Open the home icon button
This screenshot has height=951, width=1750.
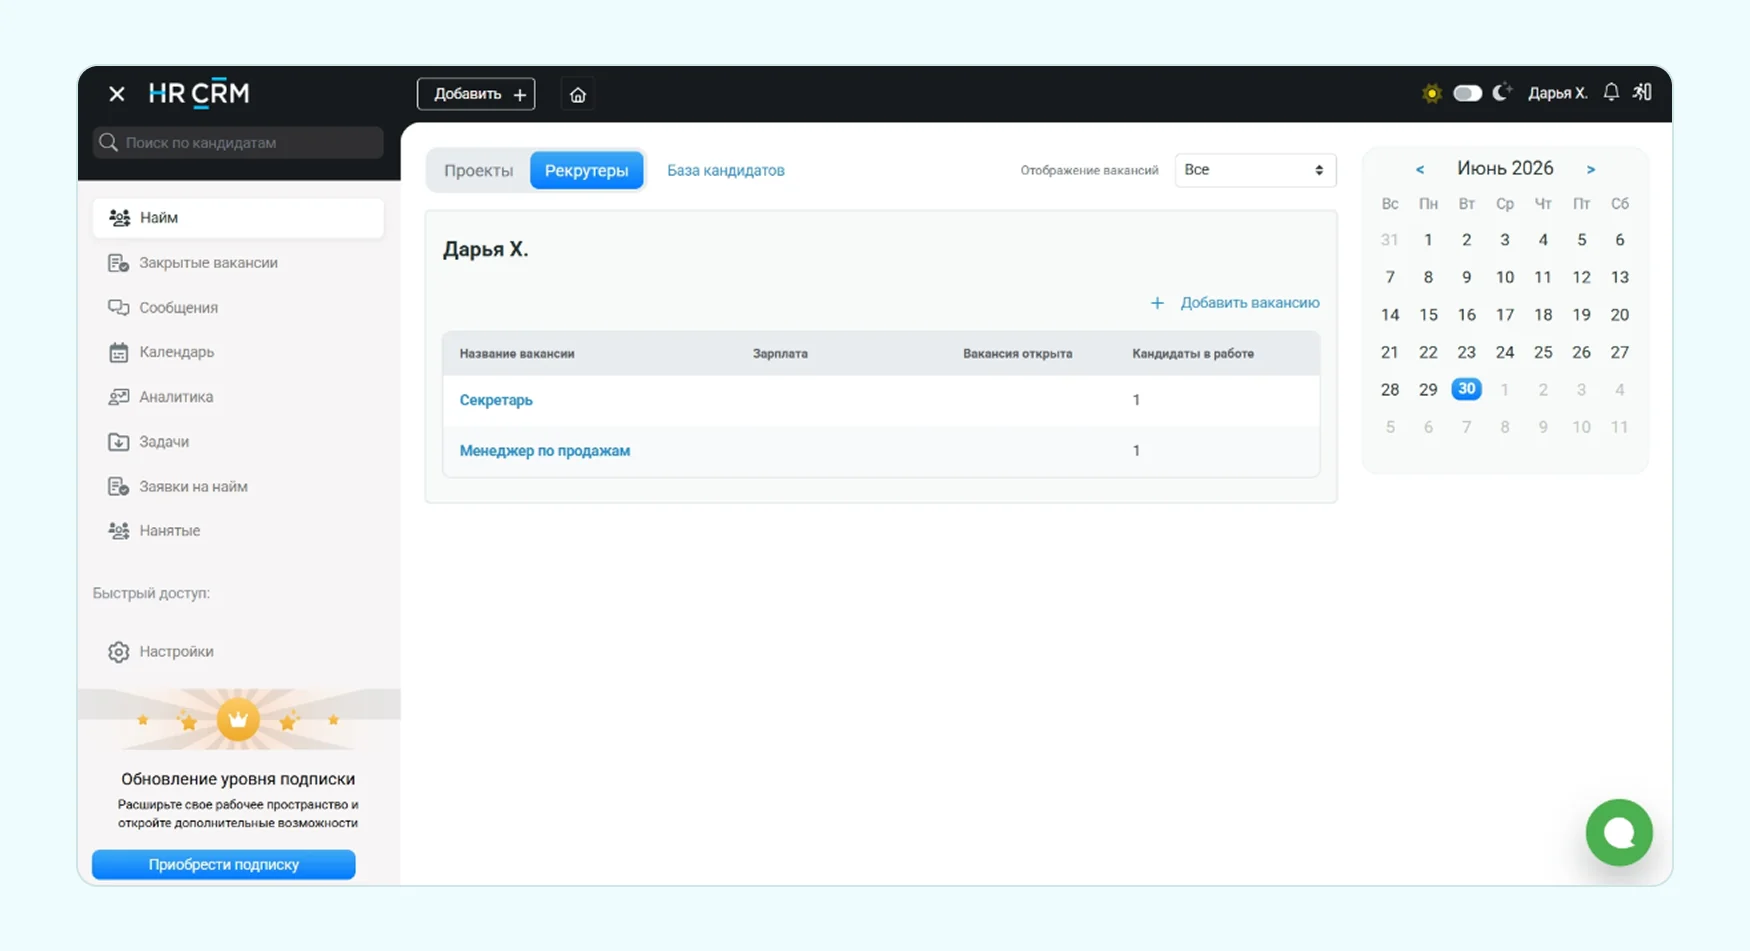578,94
